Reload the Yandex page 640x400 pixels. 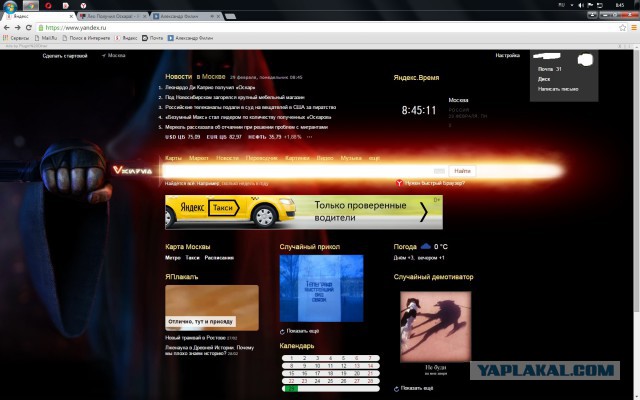click(x=29, y=28)
